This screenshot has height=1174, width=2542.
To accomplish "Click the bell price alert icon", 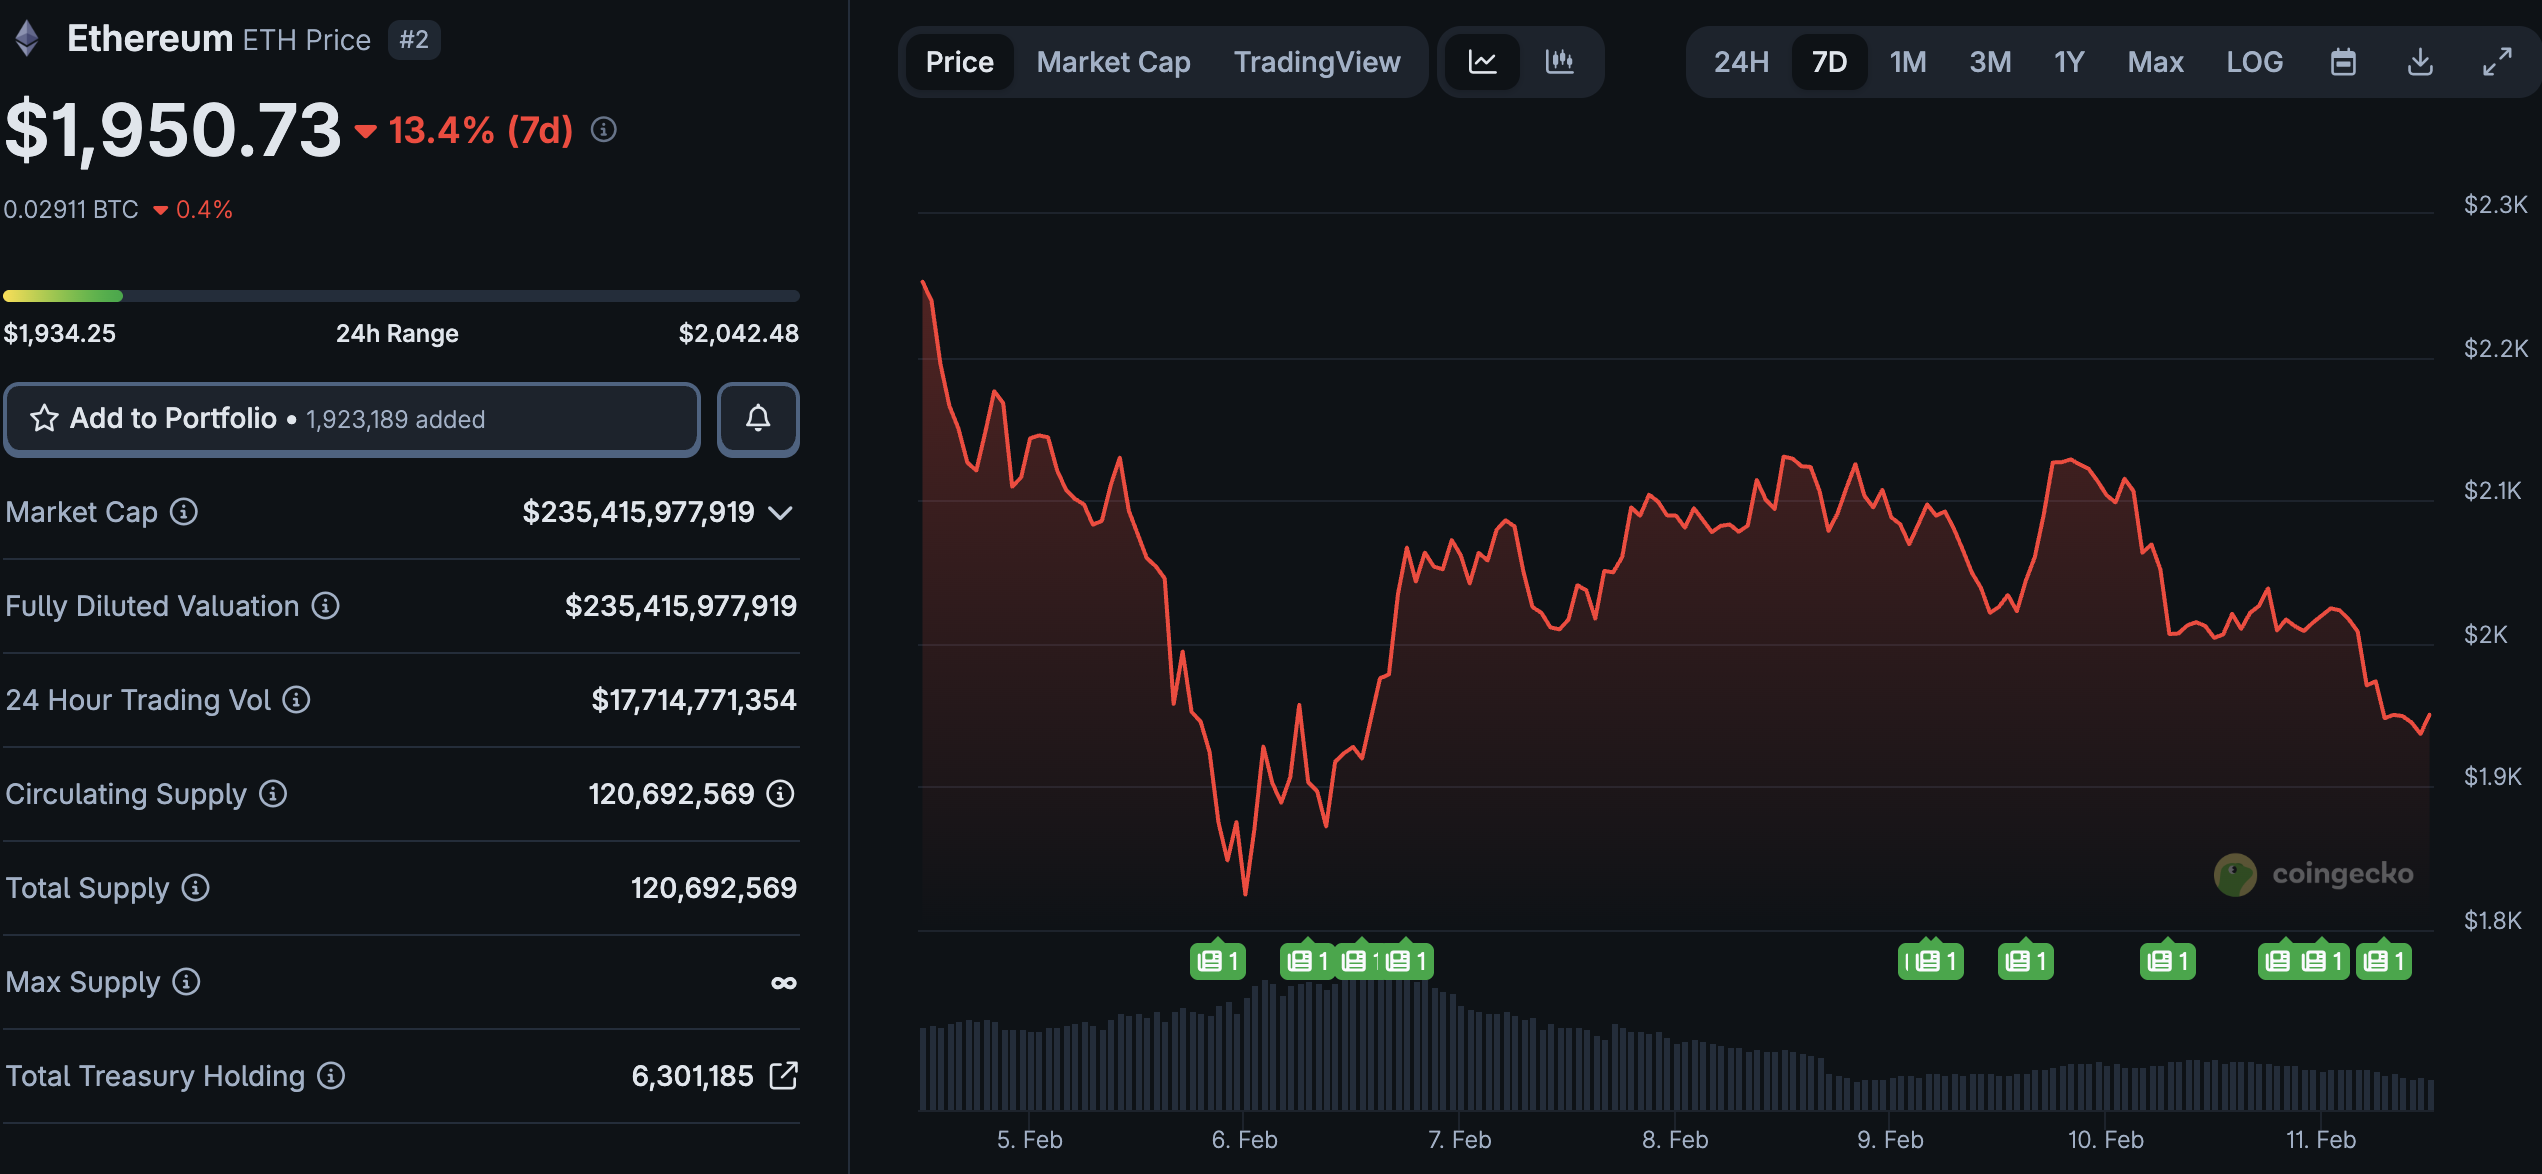I will pyautogui.click(x=758, y=419).
